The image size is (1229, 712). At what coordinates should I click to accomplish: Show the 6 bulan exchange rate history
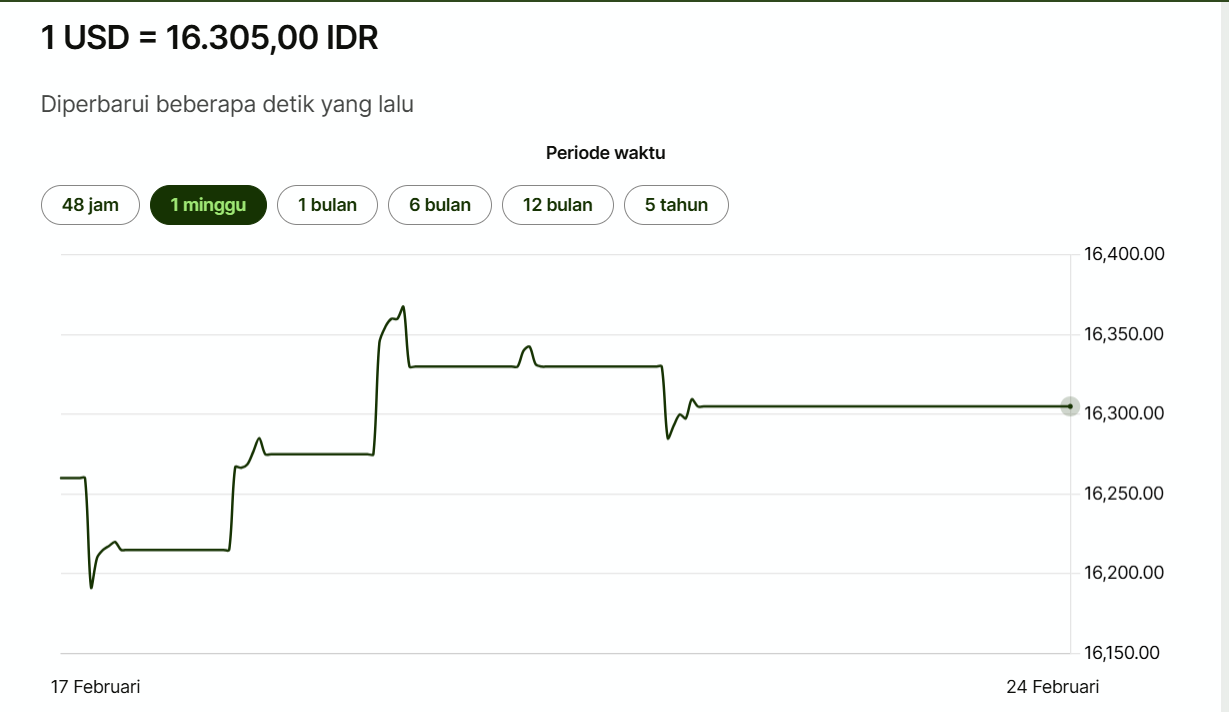tap(440, 205)
